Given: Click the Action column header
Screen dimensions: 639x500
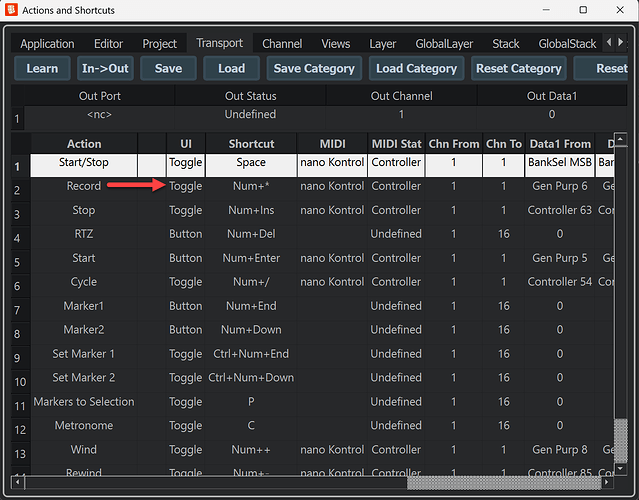Looking at the screenshot, I should coord(84,144).
